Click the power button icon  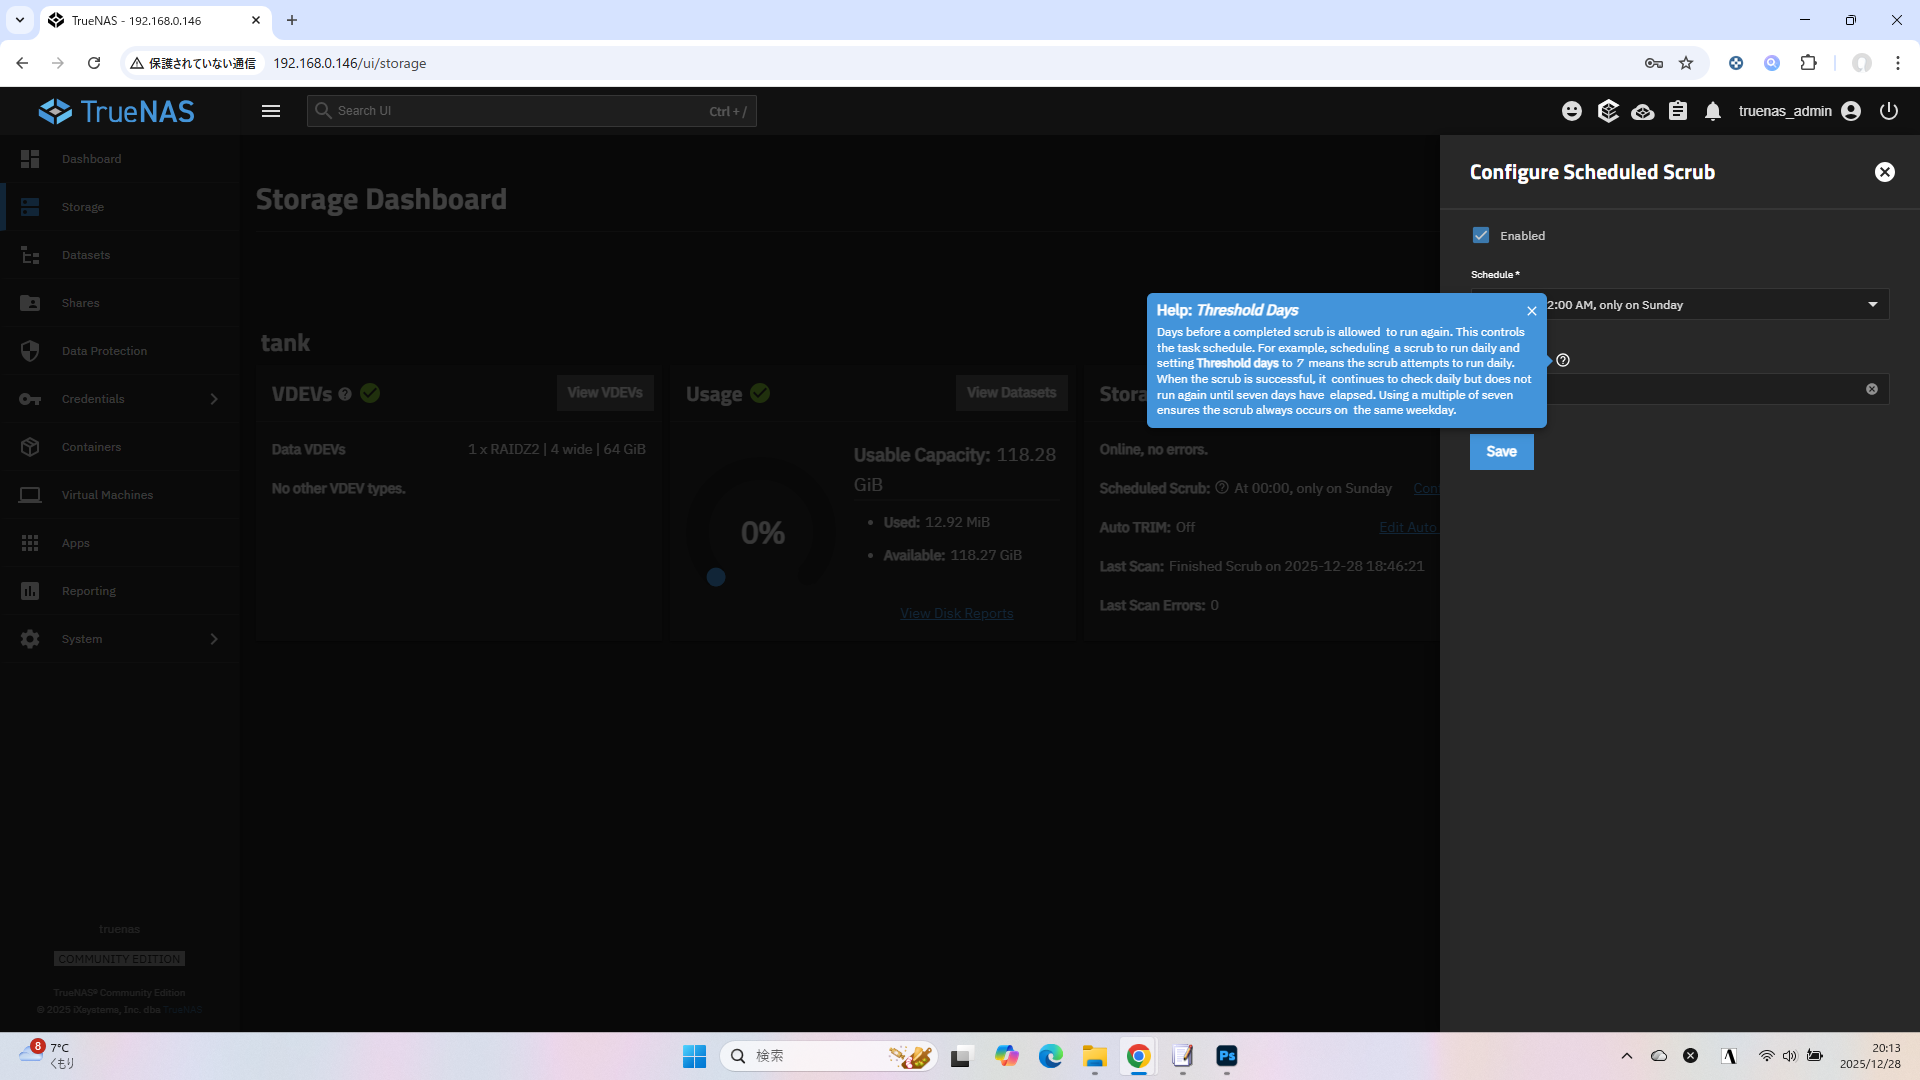coord(1889,111)
